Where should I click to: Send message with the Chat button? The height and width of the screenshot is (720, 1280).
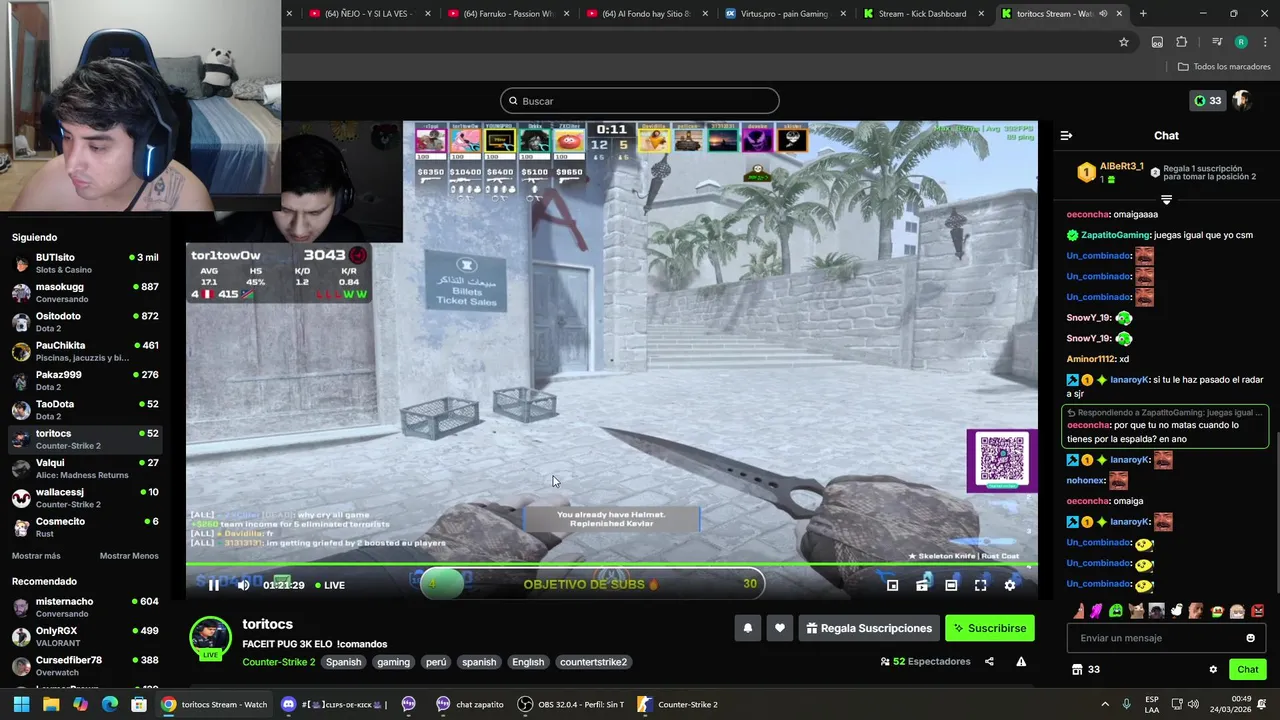[1248, 669]
